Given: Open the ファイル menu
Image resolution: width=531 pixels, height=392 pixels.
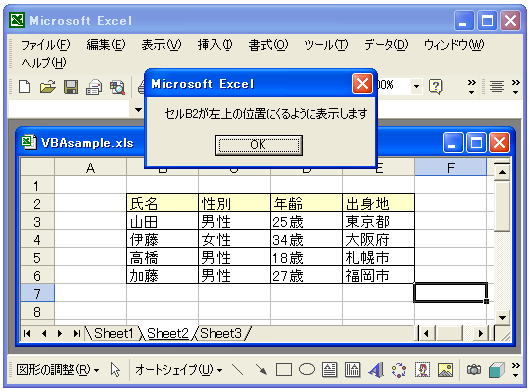Looking at the screenshot, I should coord(46,45).
